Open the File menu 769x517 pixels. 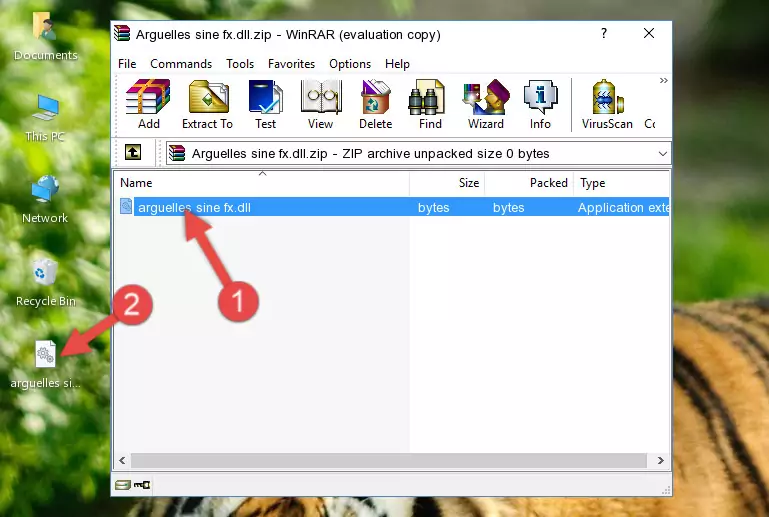[x=127, y=64]
